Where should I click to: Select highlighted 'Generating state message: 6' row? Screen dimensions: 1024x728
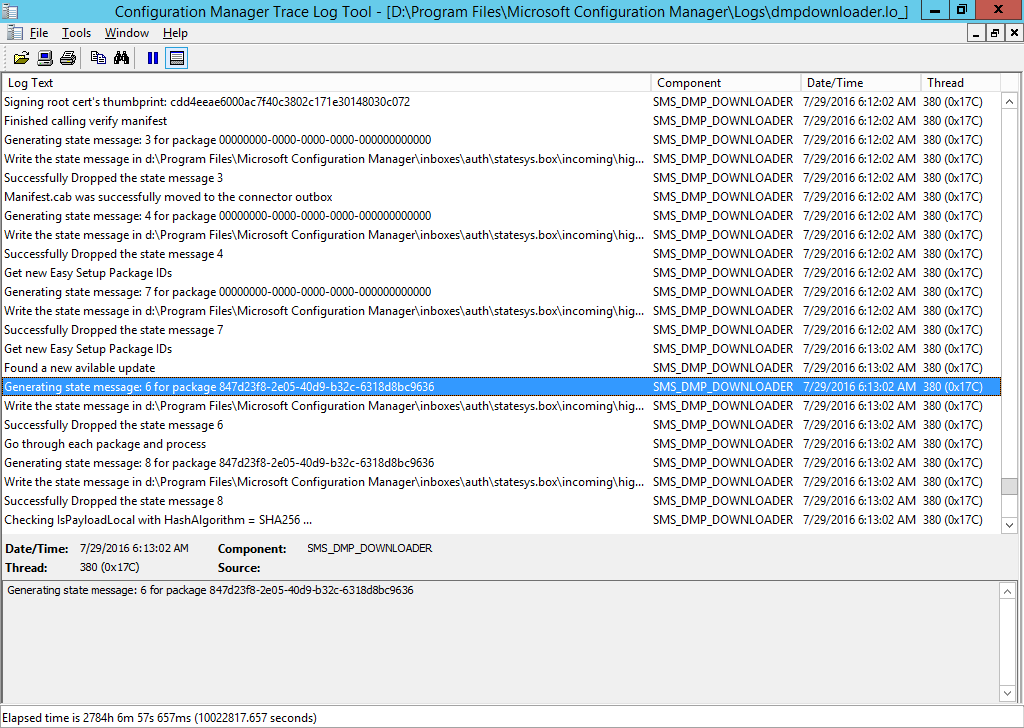(x=501, y=387)
